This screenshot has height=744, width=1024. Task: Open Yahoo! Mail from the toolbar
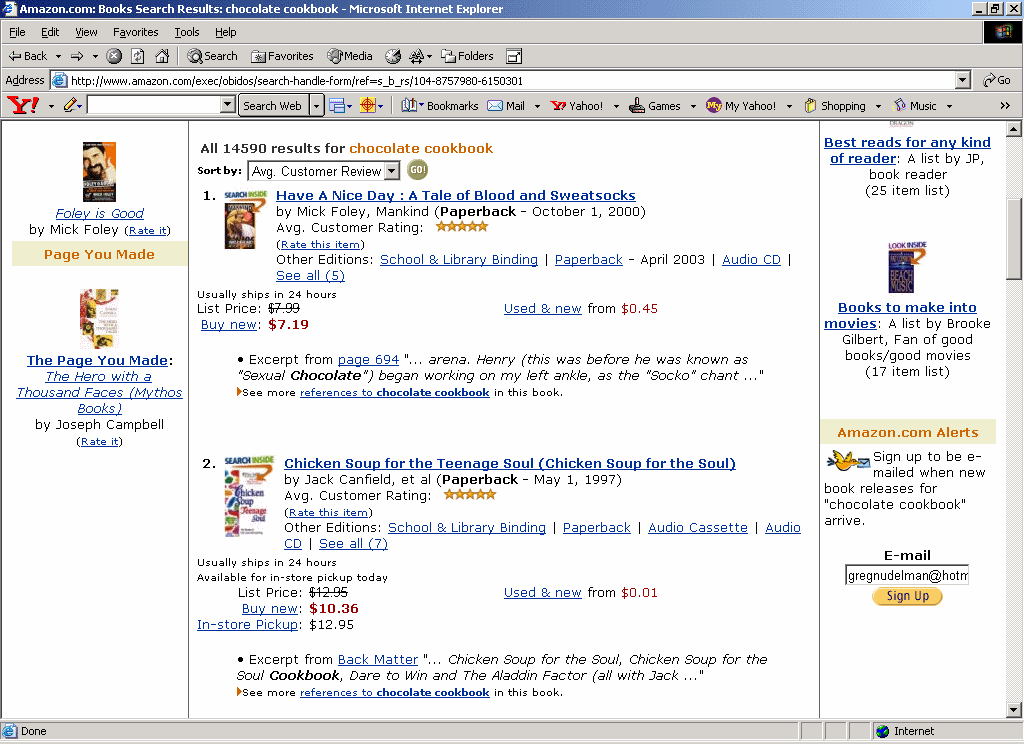click(x=506, y=105)
